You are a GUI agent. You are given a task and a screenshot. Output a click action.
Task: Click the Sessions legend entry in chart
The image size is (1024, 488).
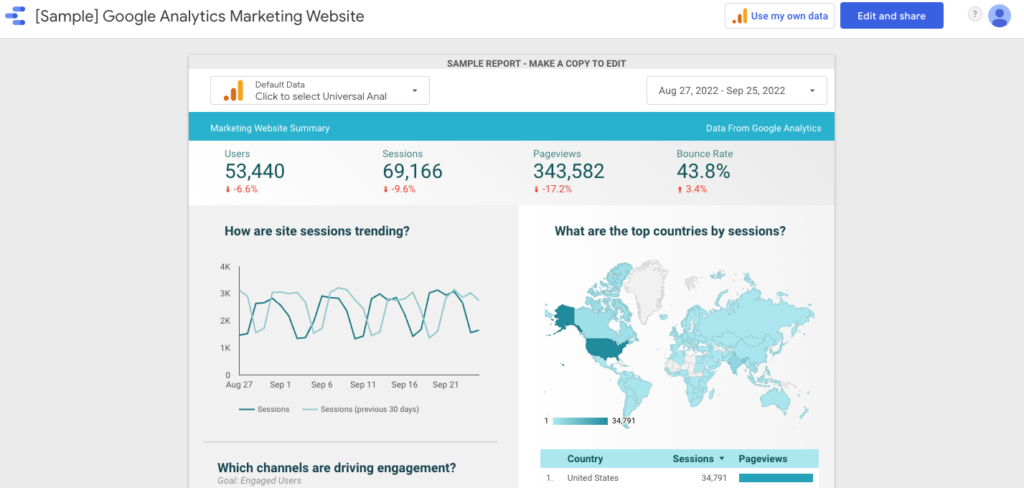[264, 410]
